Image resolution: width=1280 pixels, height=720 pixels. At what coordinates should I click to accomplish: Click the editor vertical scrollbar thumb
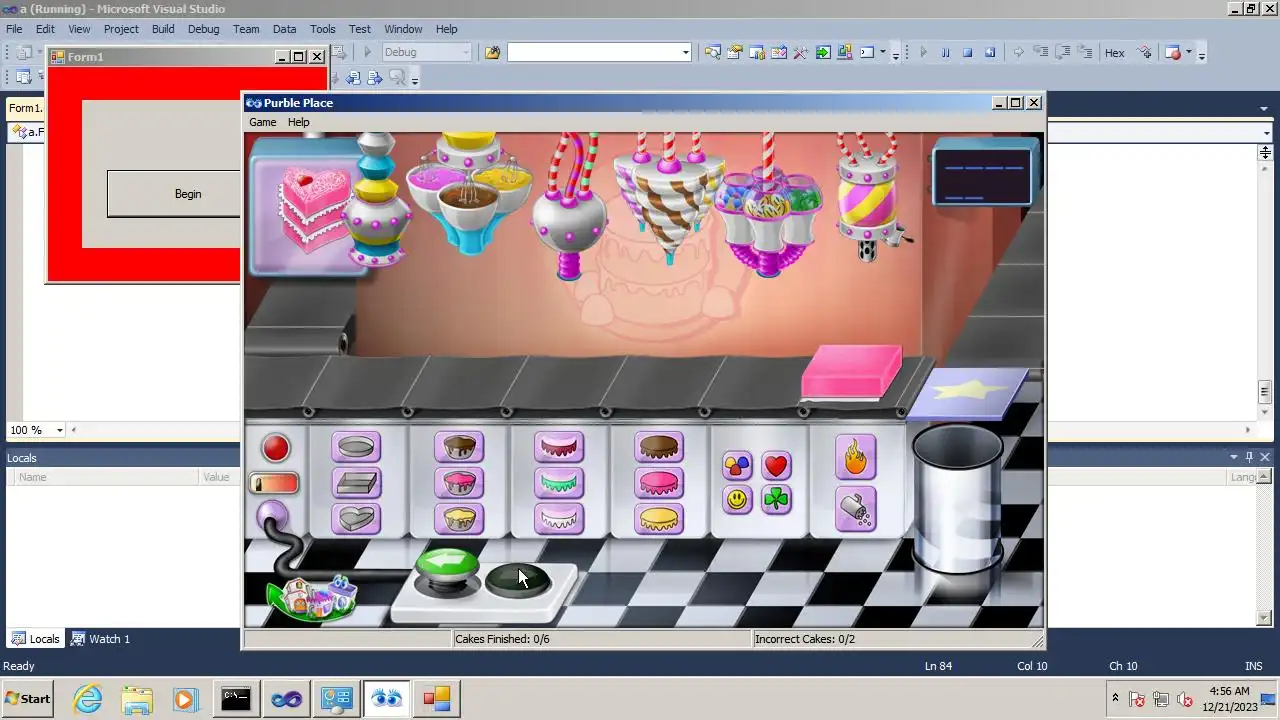pos(1265,392)
